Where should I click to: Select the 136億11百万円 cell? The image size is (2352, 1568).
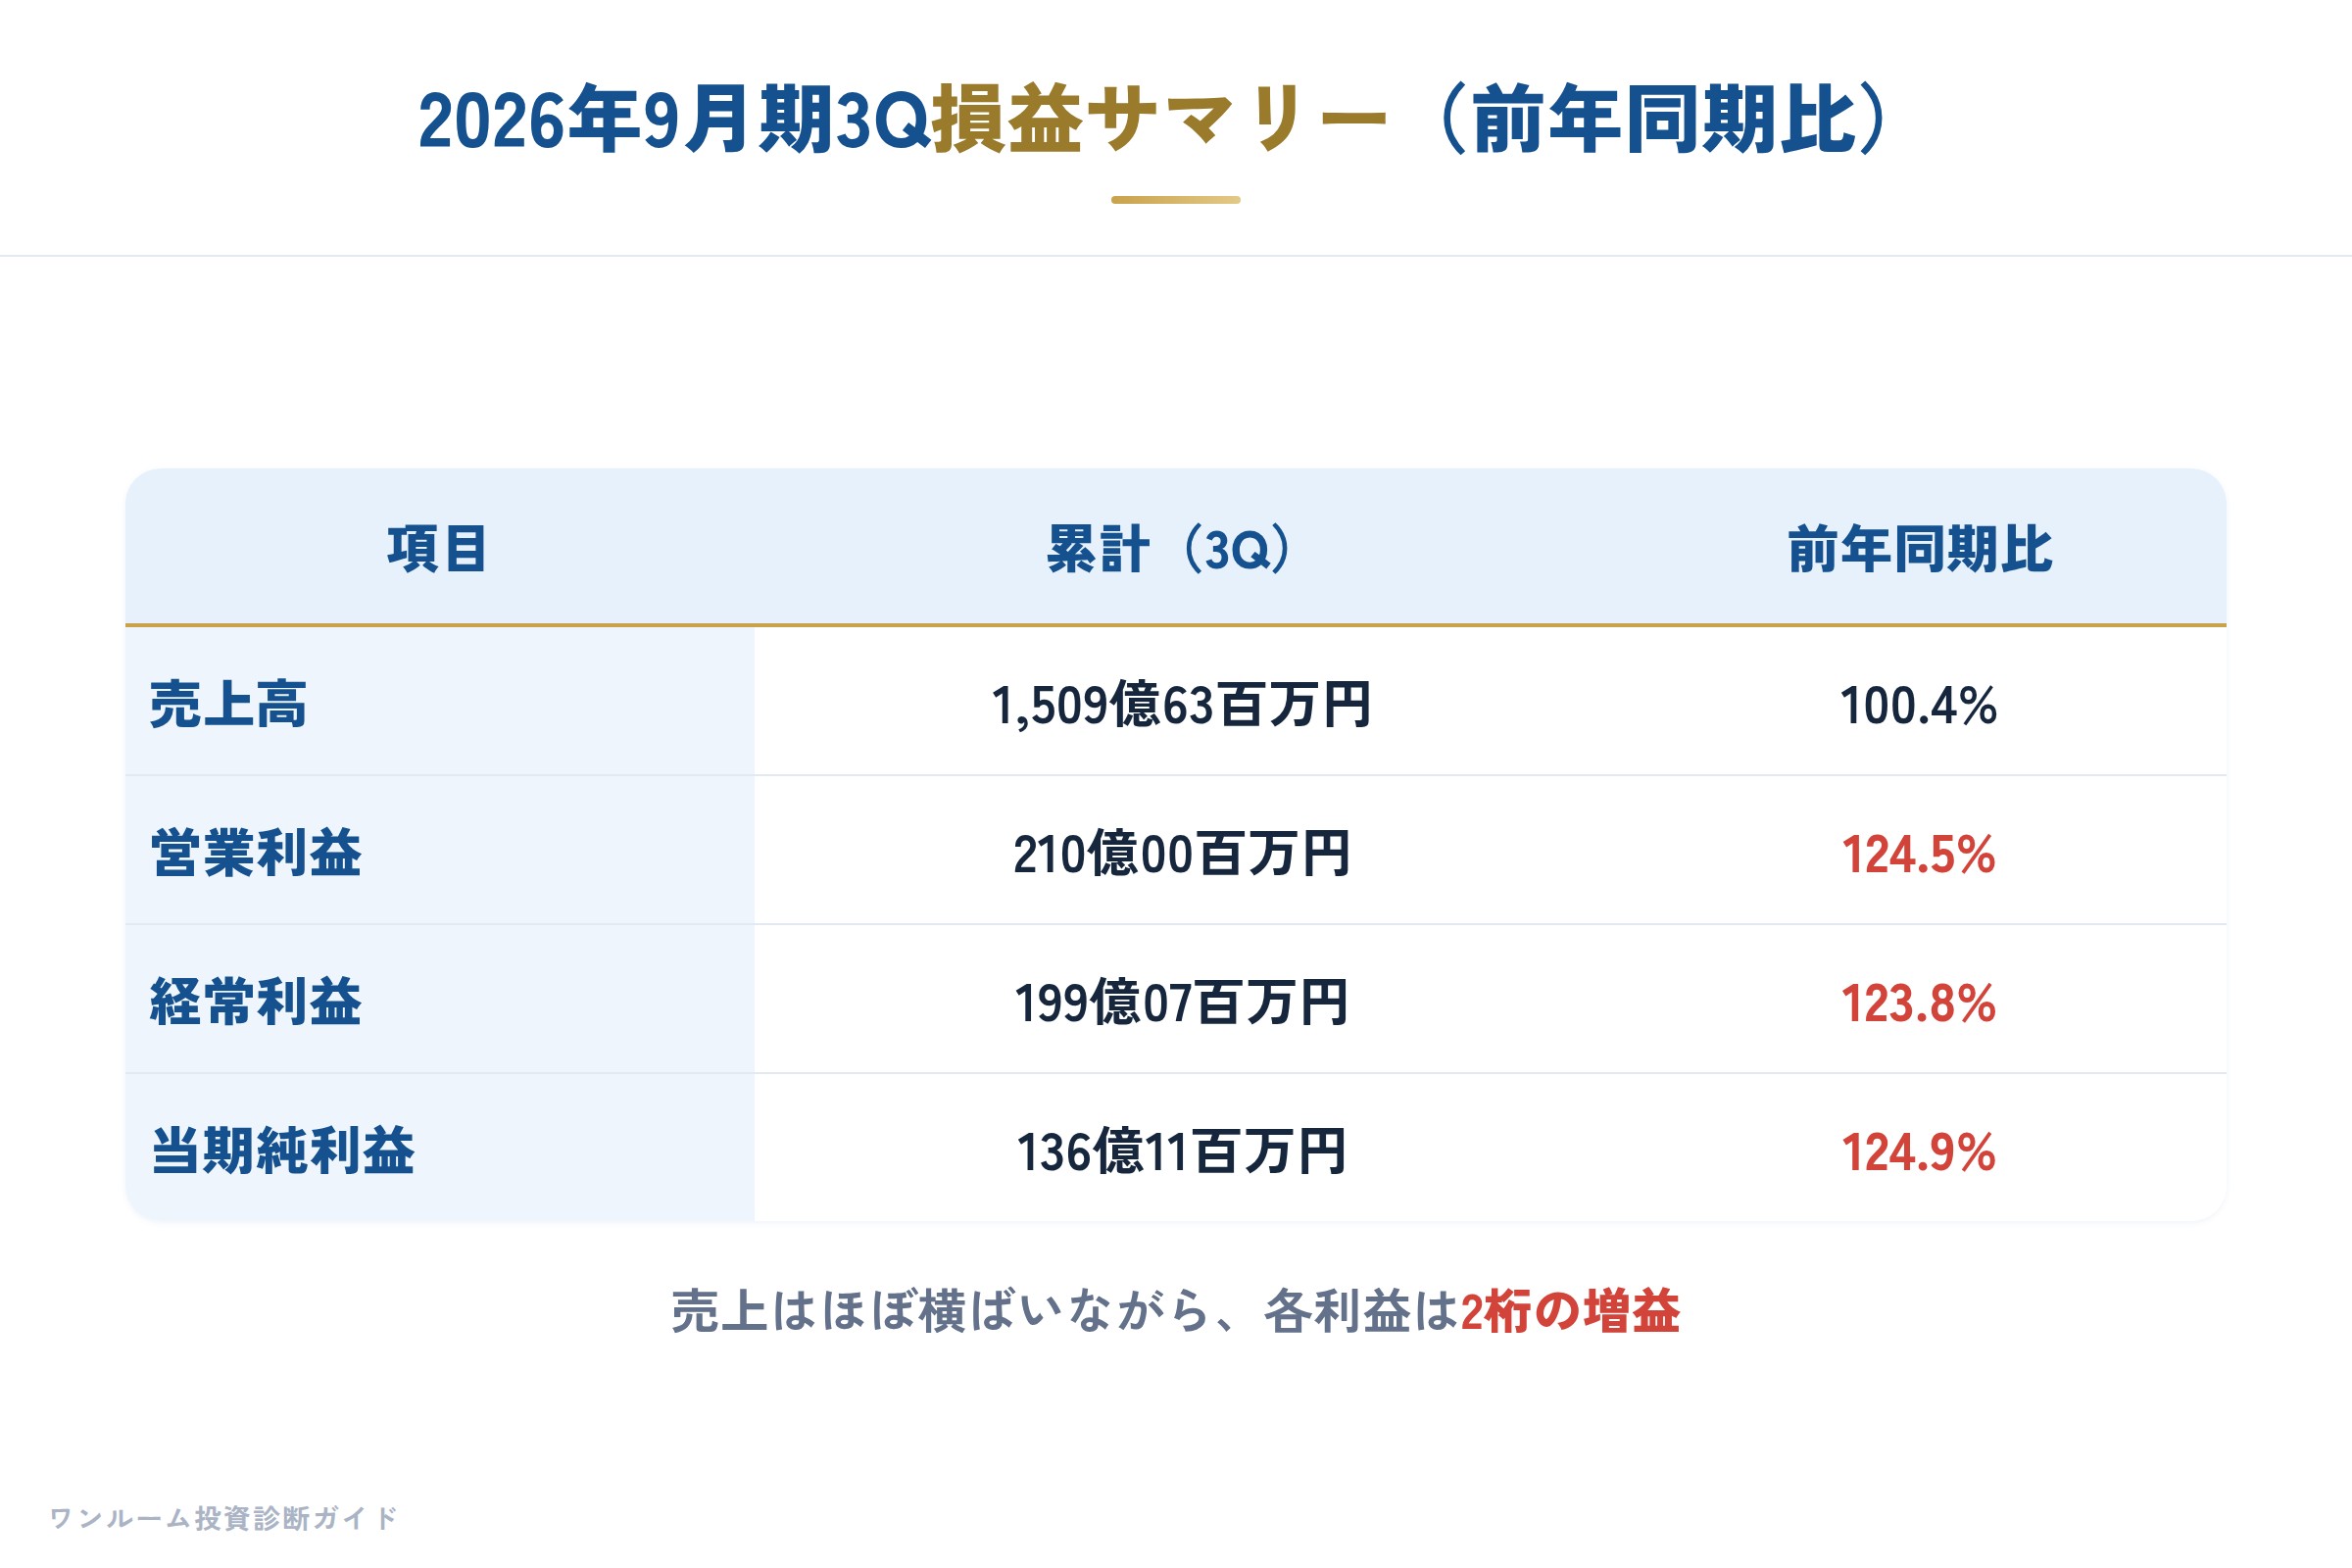[1181, 1152]
